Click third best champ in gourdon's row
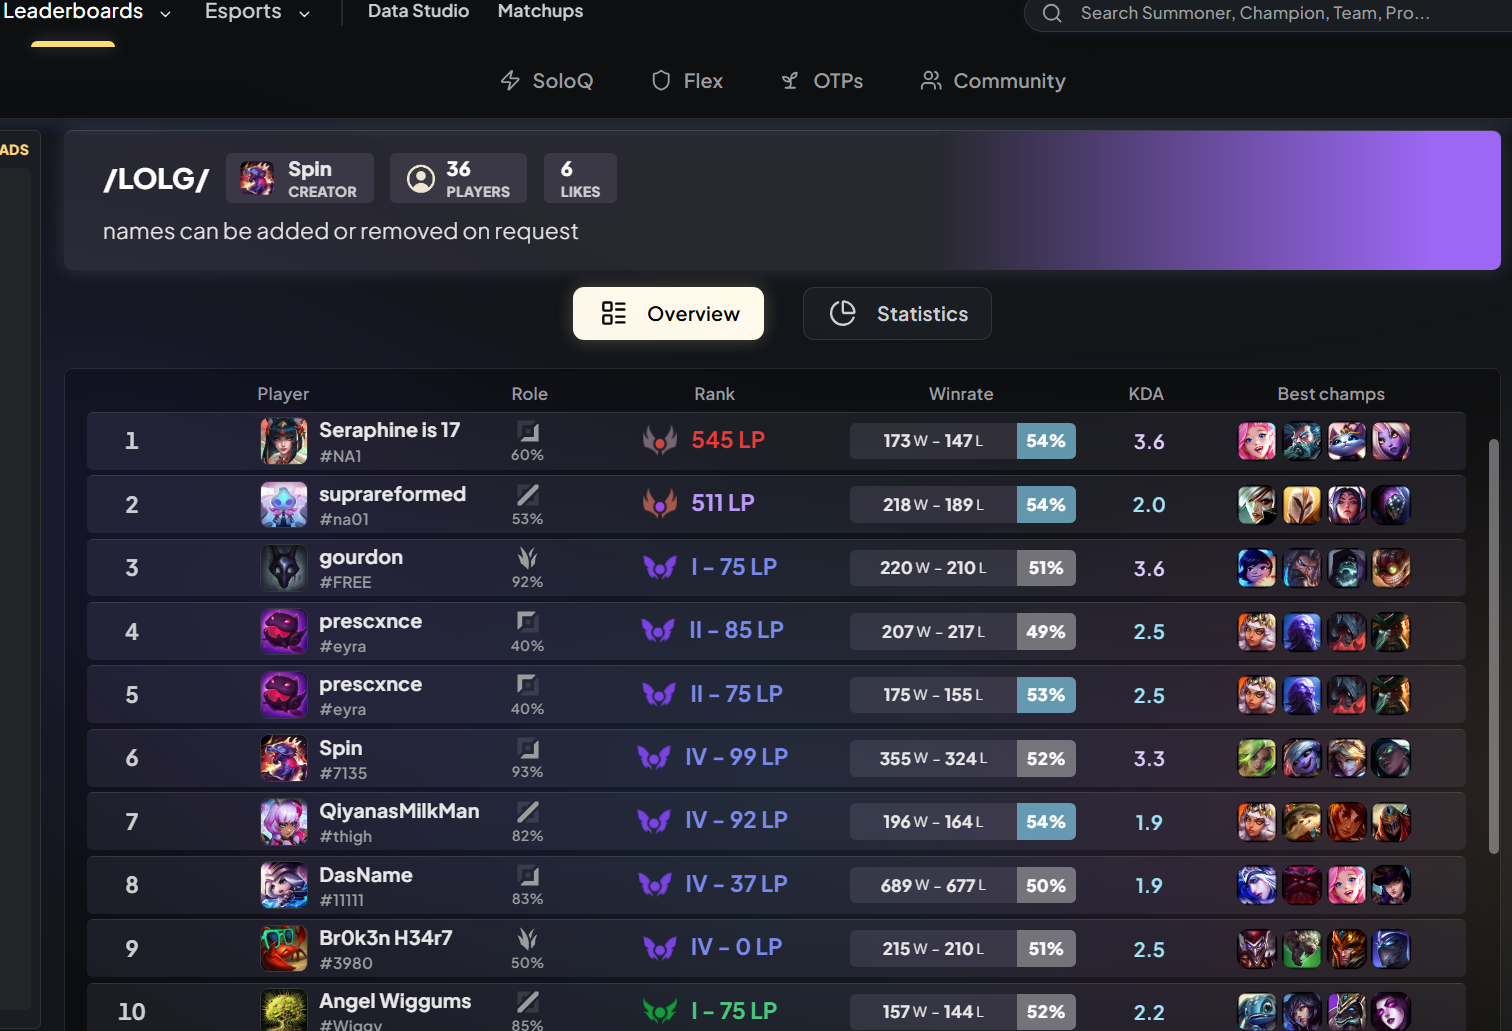Screen dimensions: 1512x1031 1347,568
